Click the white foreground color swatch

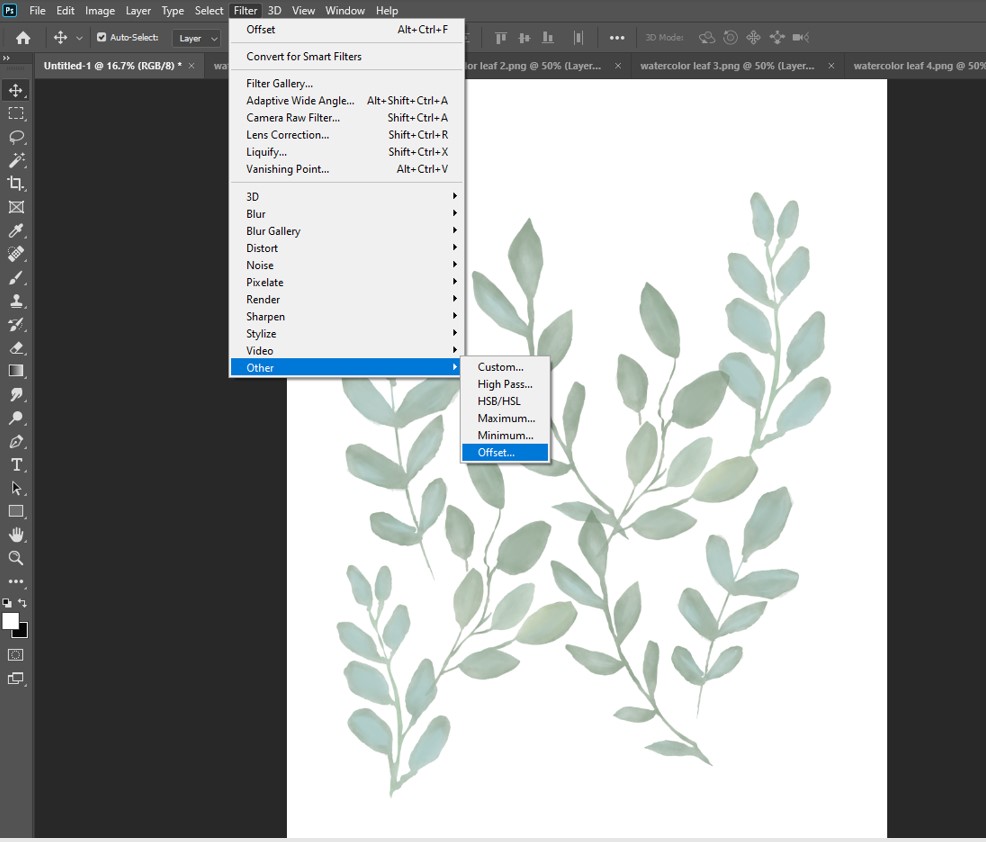point(11,621)
